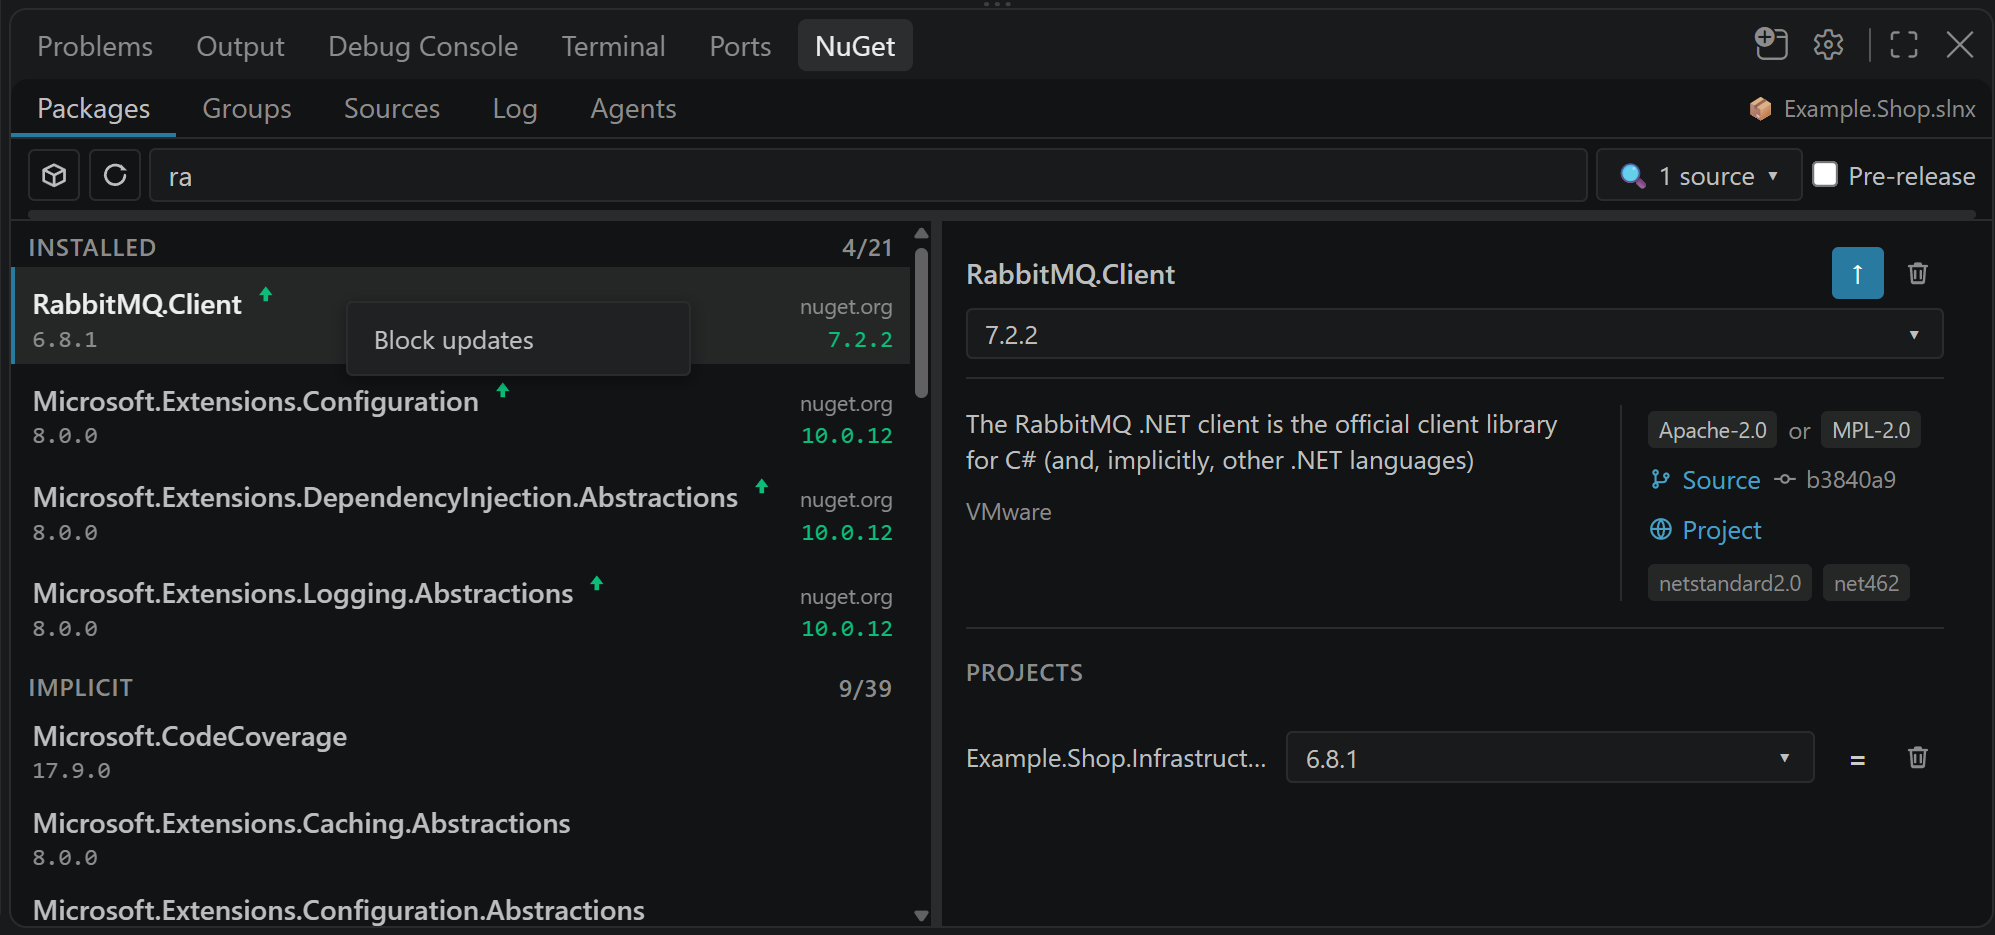Image resolution: width=1995 pixels, height=935 pixels.
Task: Open the Debug Console tab
Action: [423, 46]
